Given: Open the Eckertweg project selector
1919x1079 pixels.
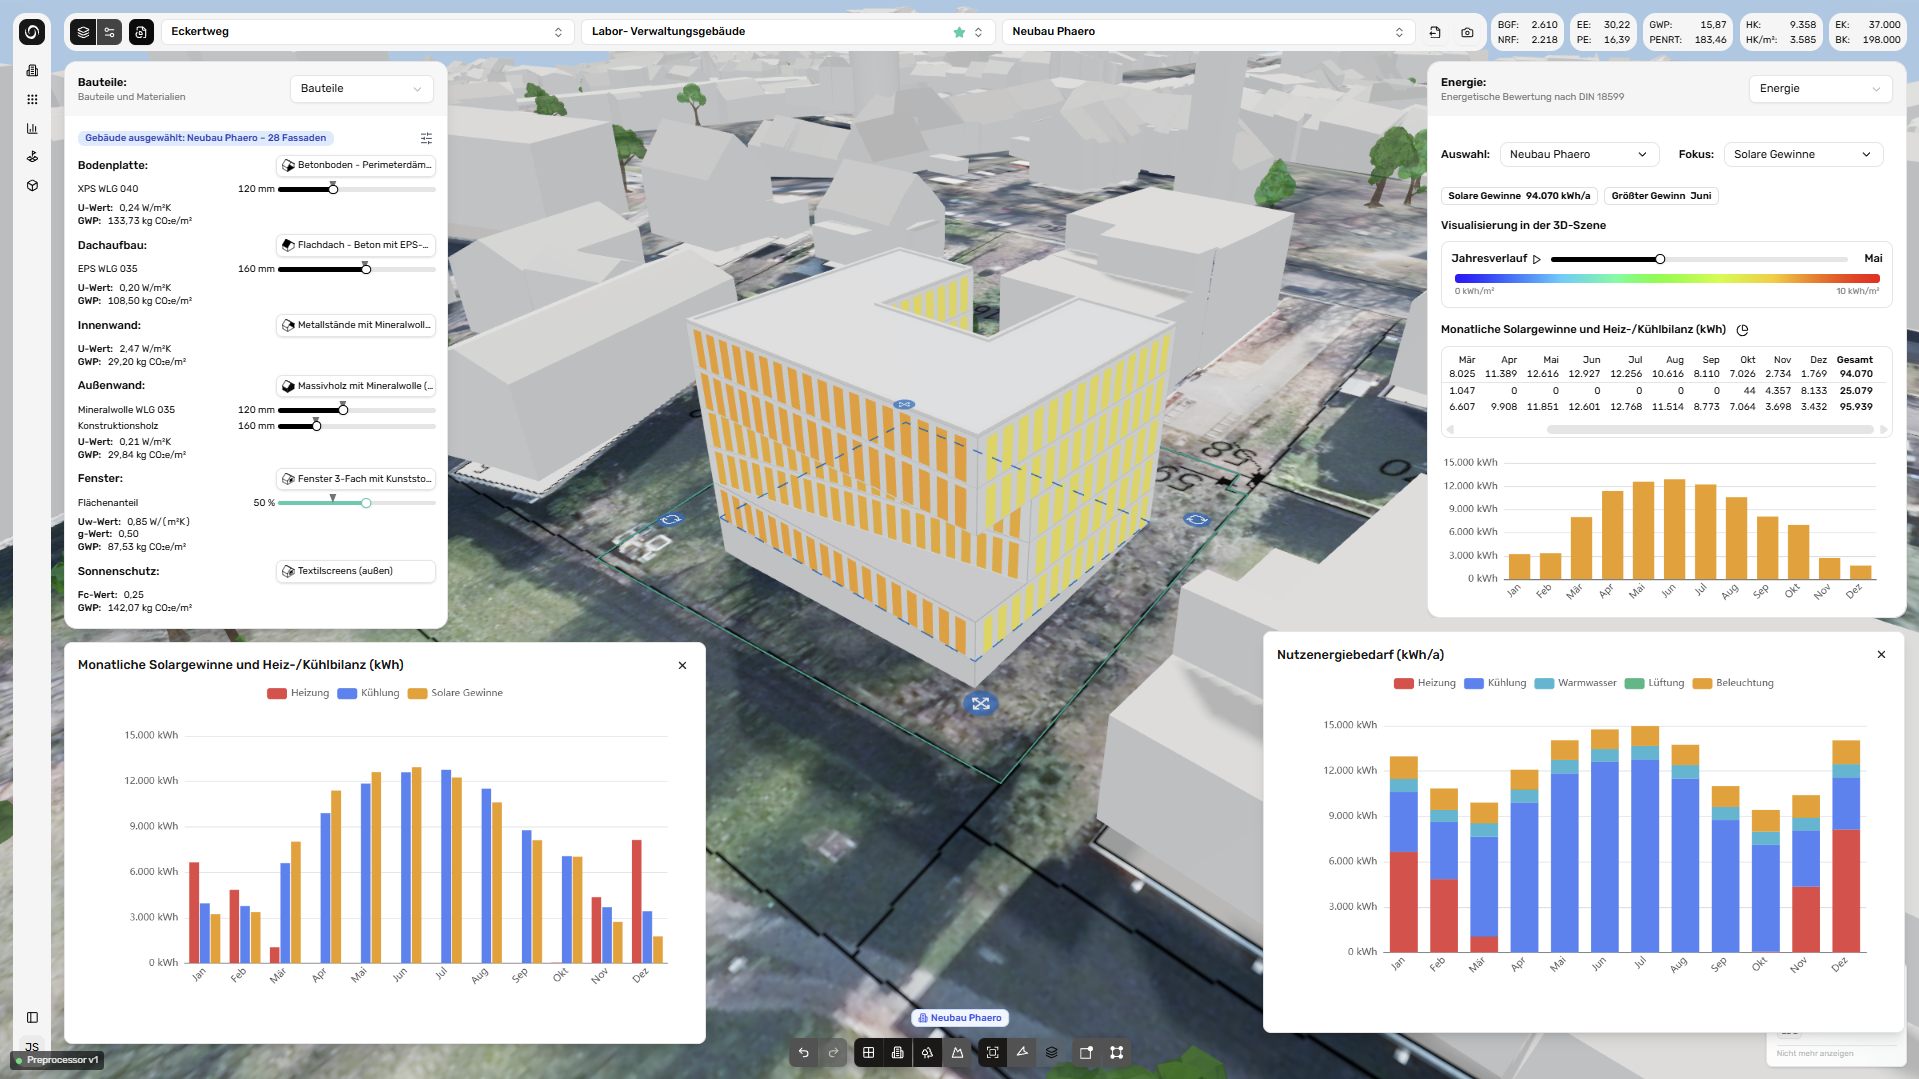Looking at the screenshot, I should point(367,32).
